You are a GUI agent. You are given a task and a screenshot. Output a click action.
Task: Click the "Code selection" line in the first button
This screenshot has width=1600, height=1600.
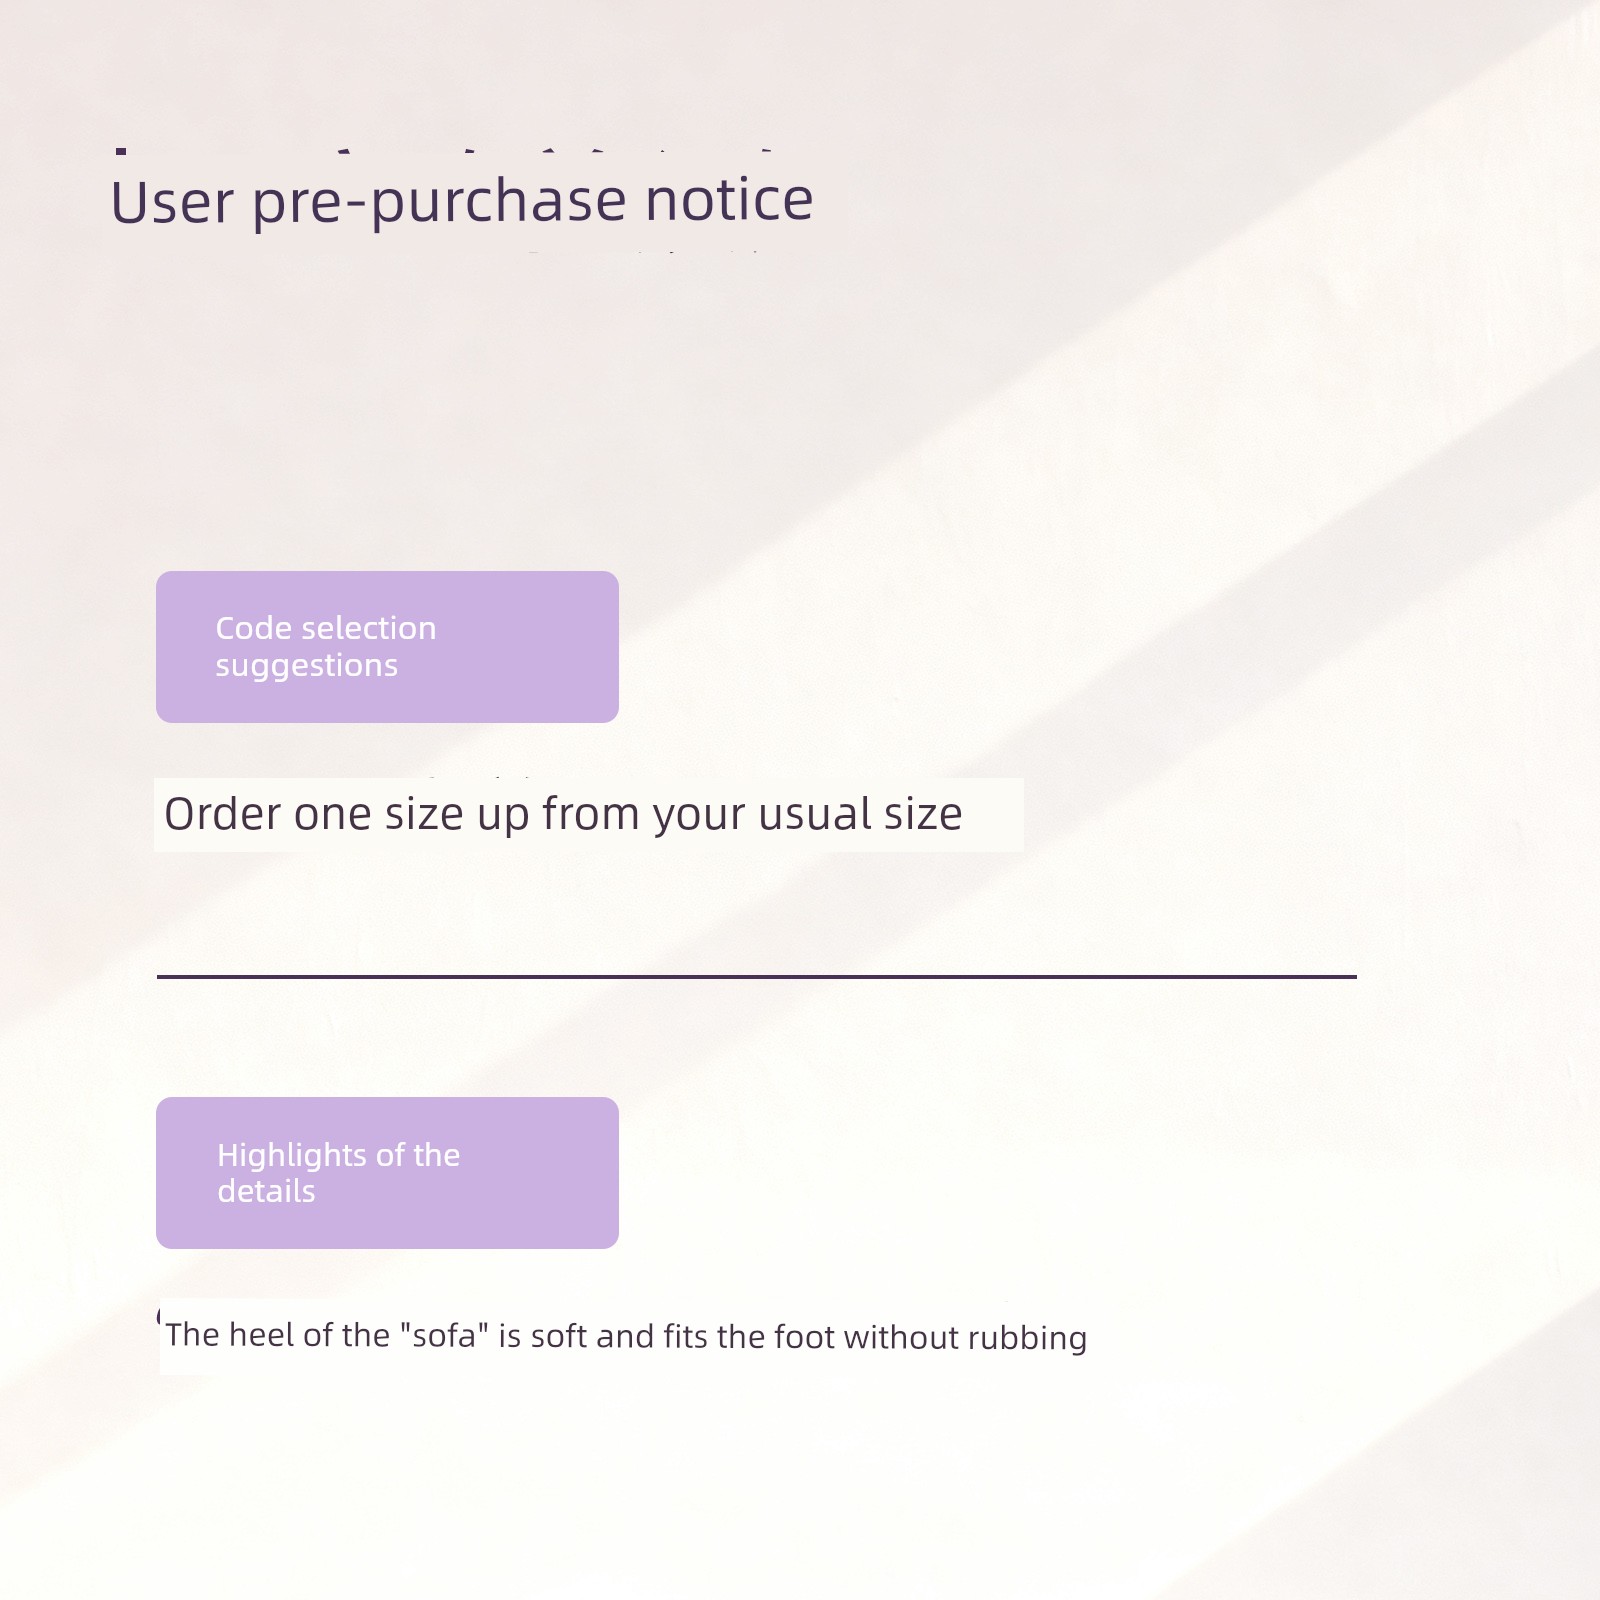pyautogui.click(x=326, y=628)
